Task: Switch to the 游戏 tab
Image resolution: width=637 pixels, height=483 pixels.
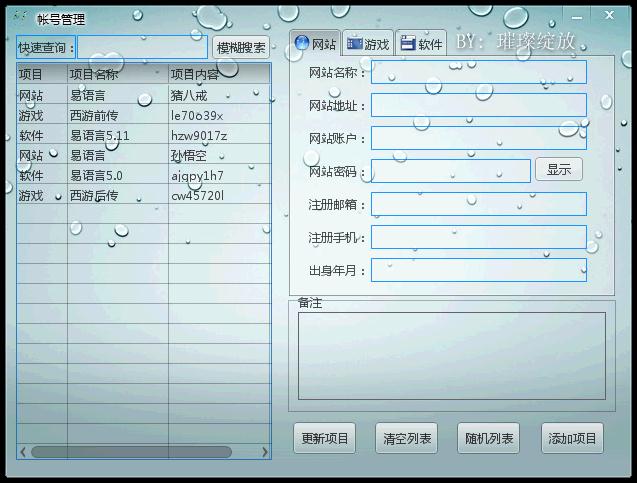Action: (x=368, y=43)
